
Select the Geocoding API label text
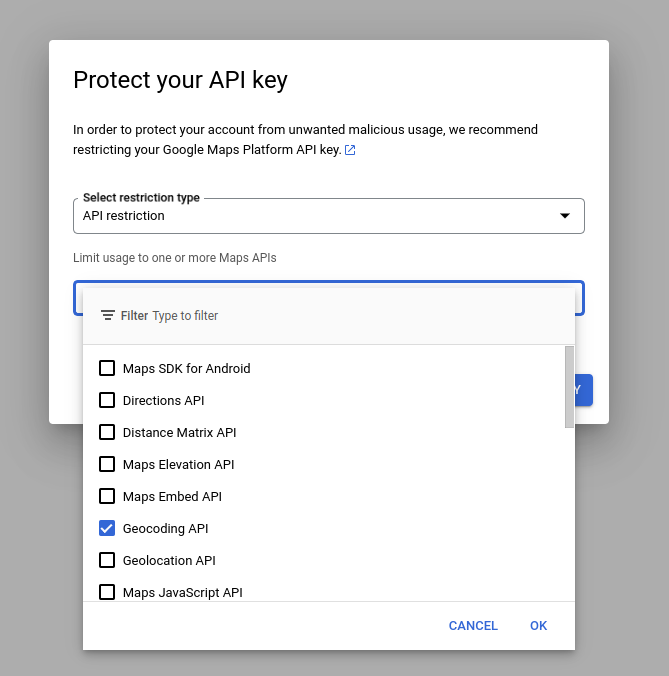click(165, 528)
